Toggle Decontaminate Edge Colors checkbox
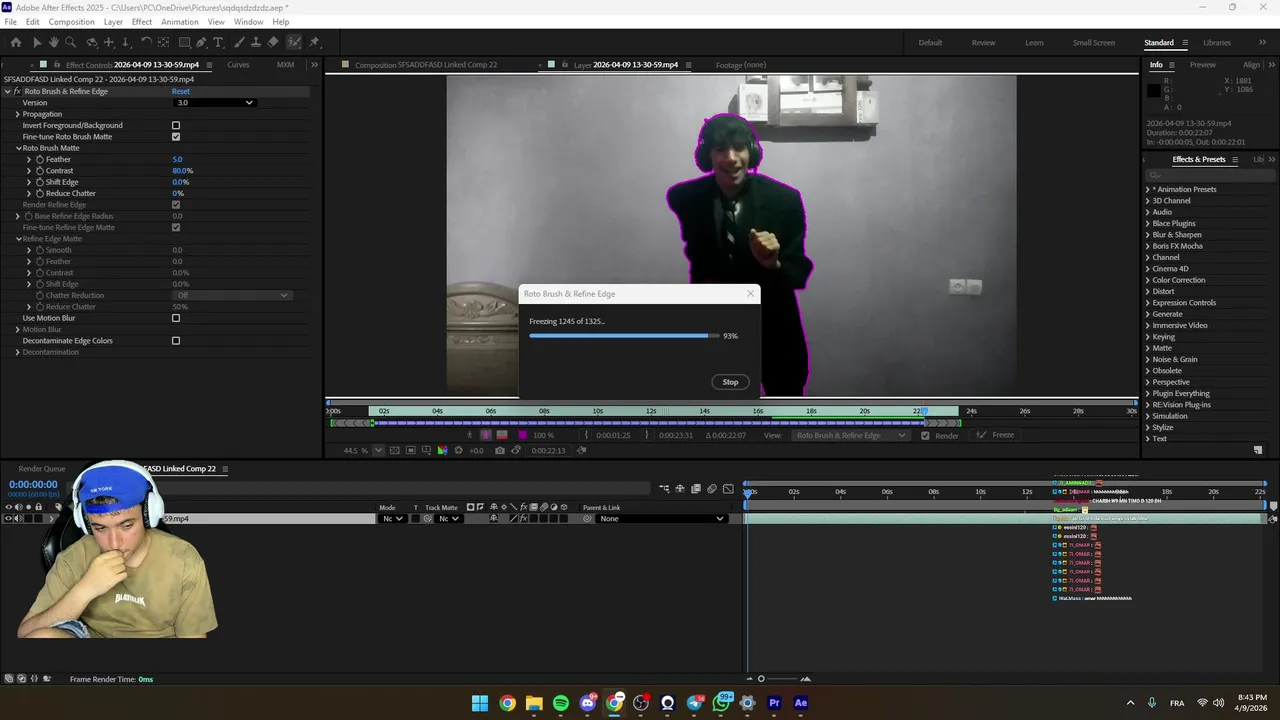This screenshot has height=720, width=1280. (176, 341)
